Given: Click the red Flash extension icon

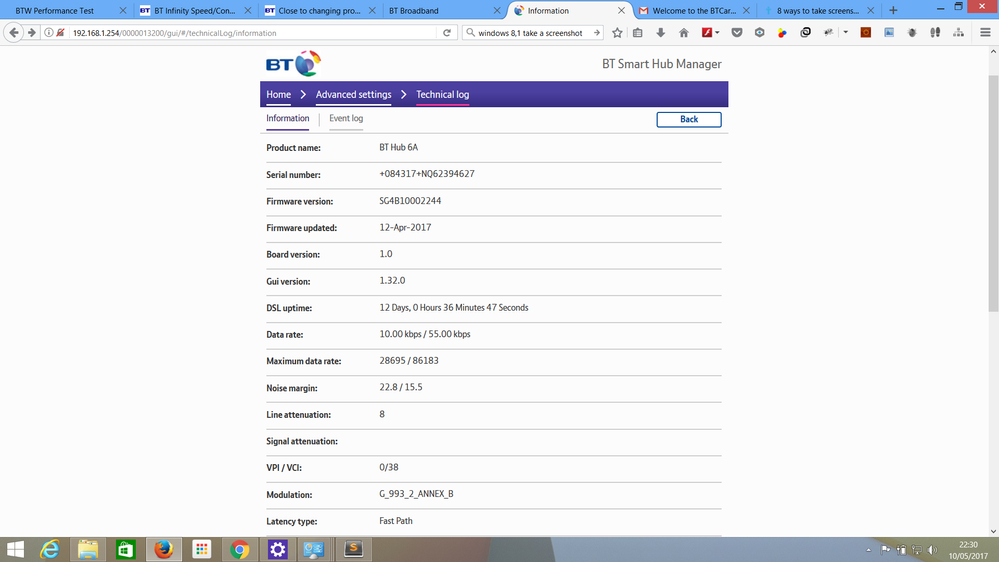Looking at the screenshot, I should click(x=707, y=32).
